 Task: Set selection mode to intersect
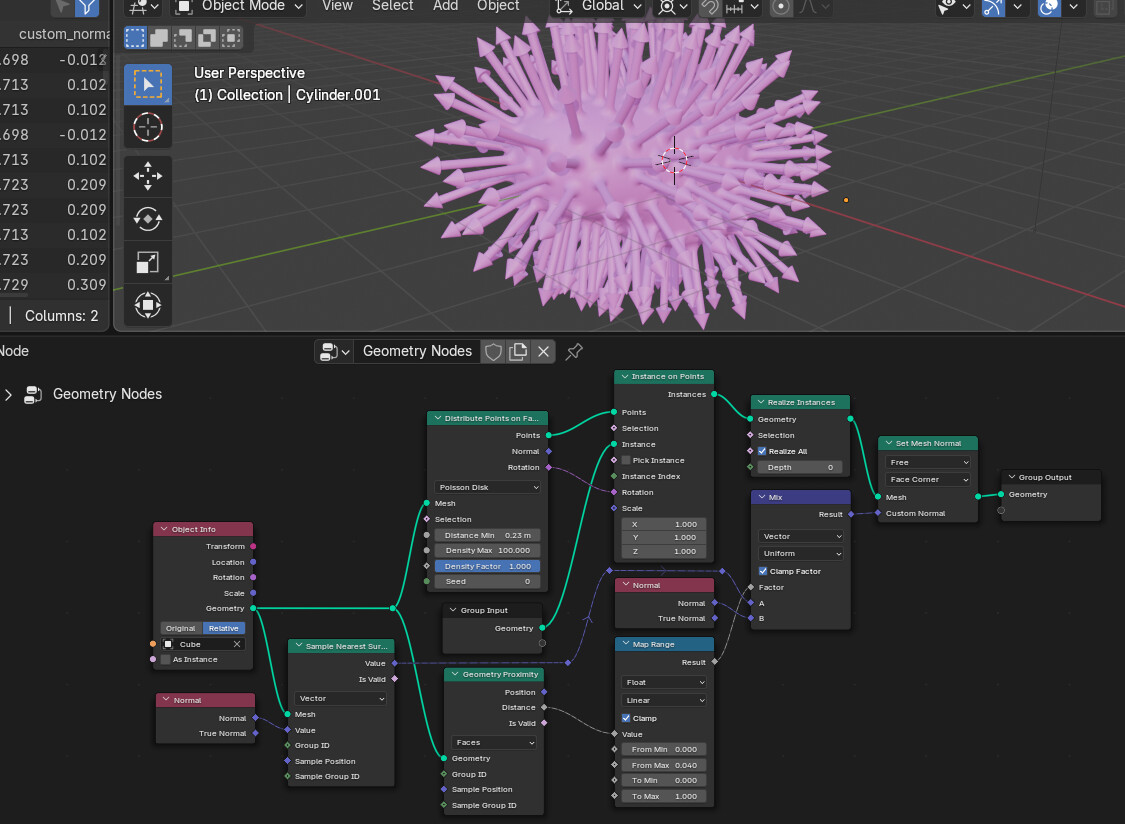coord(230,37)
